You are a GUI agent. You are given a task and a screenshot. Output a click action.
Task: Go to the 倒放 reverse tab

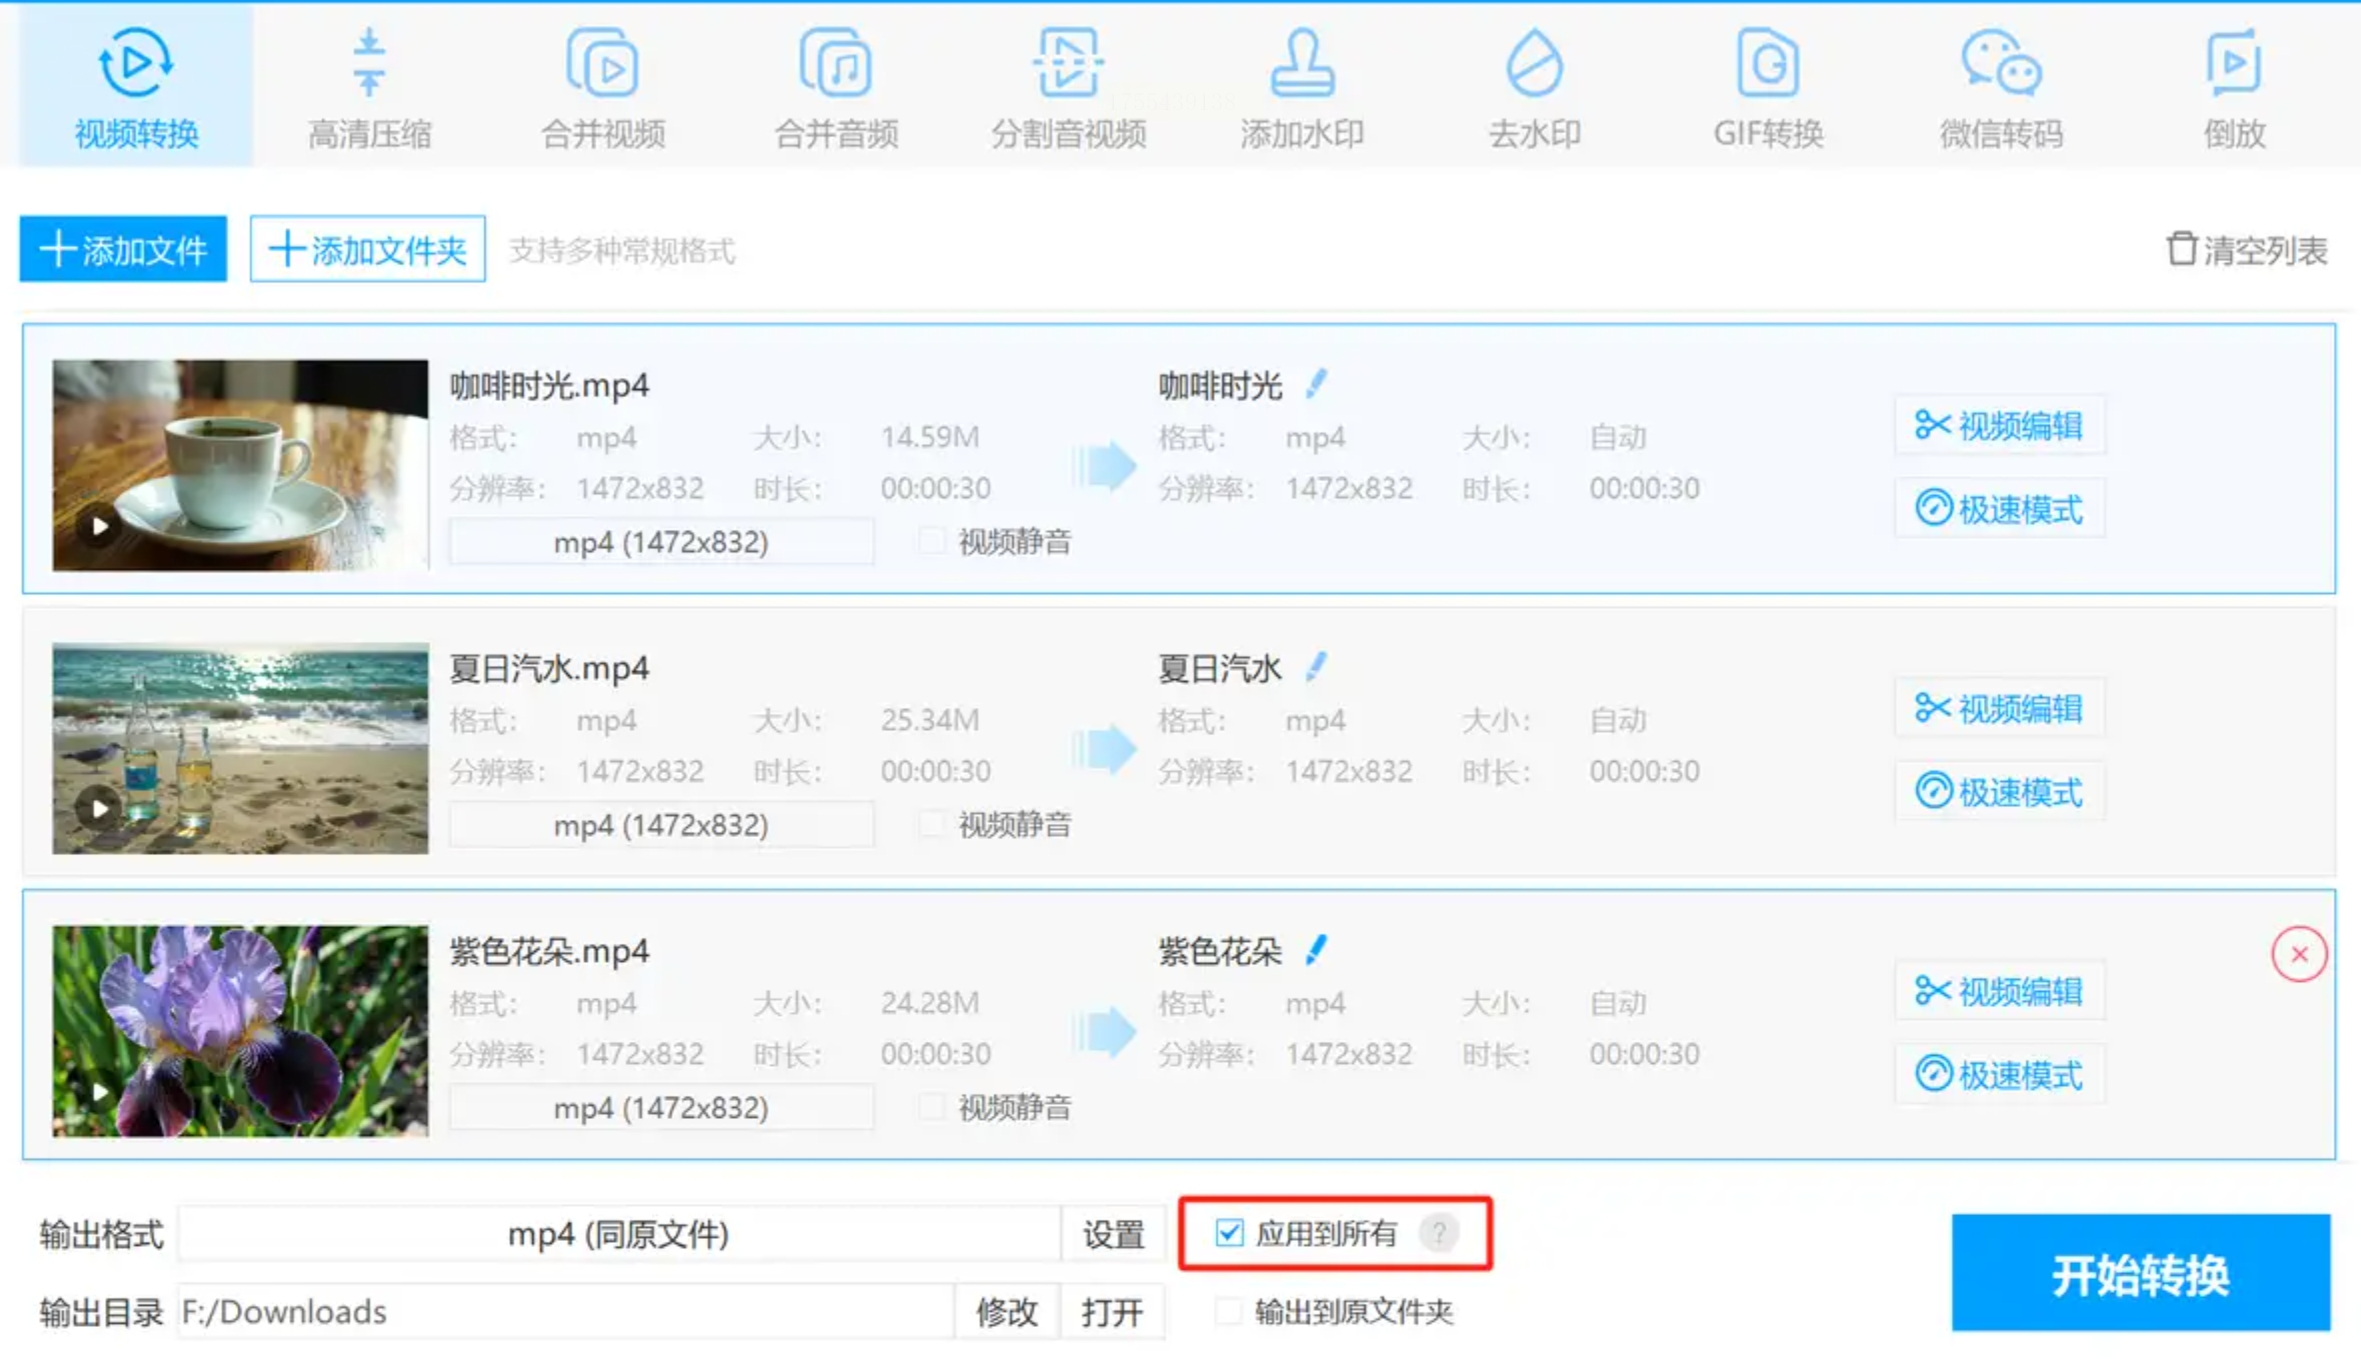tap(2234, 88)
